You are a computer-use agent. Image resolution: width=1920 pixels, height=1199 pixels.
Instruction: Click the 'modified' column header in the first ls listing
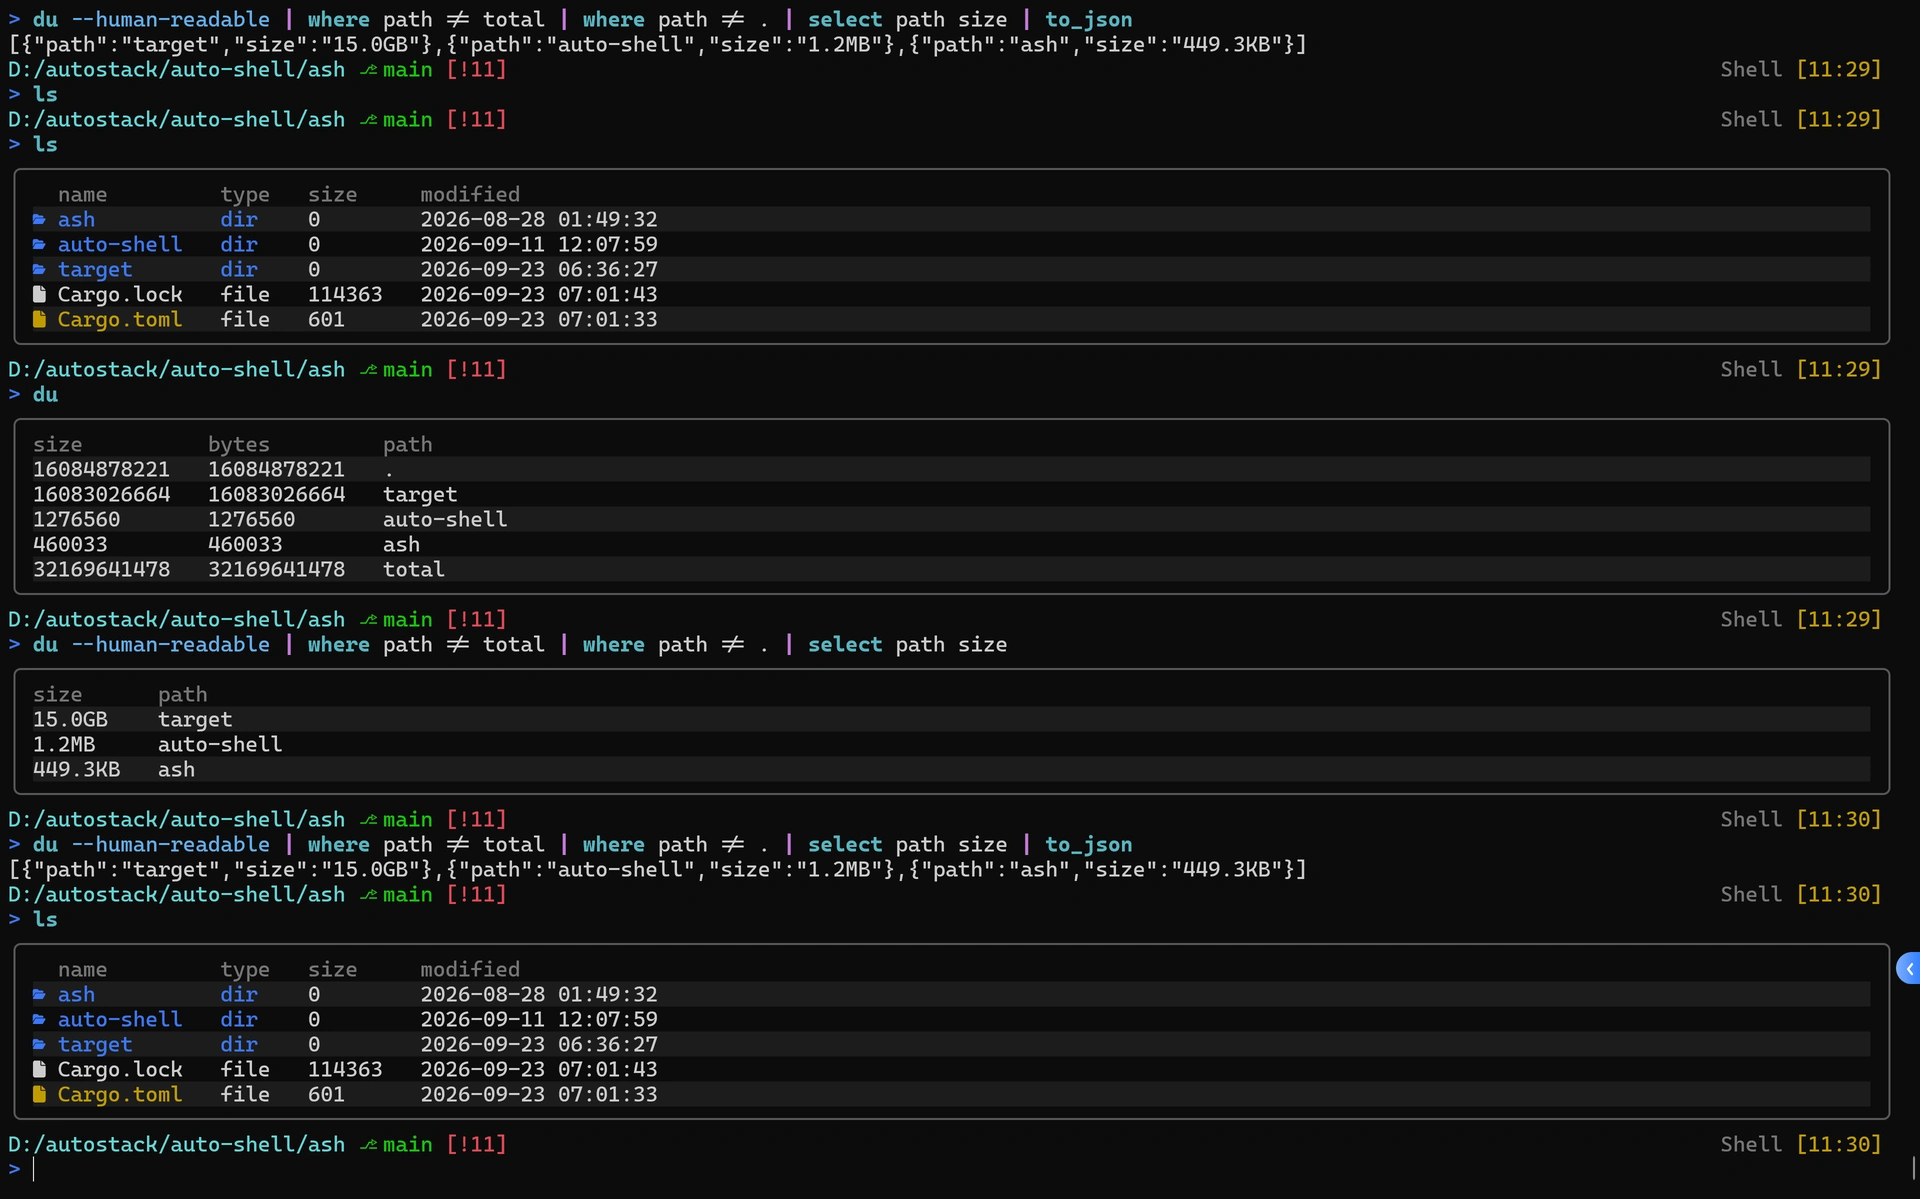point(470,194)
